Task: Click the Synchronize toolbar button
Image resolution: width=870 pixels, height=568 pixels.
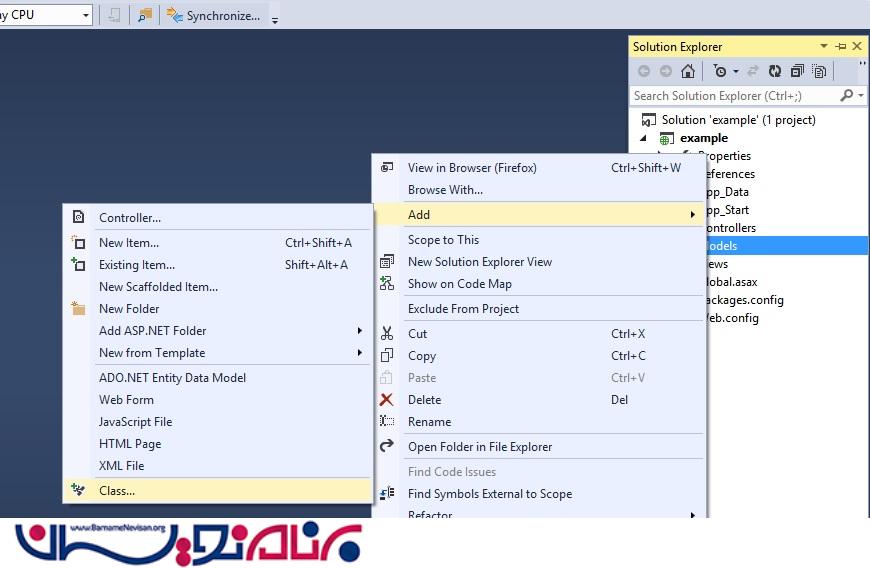Action: 213,15
